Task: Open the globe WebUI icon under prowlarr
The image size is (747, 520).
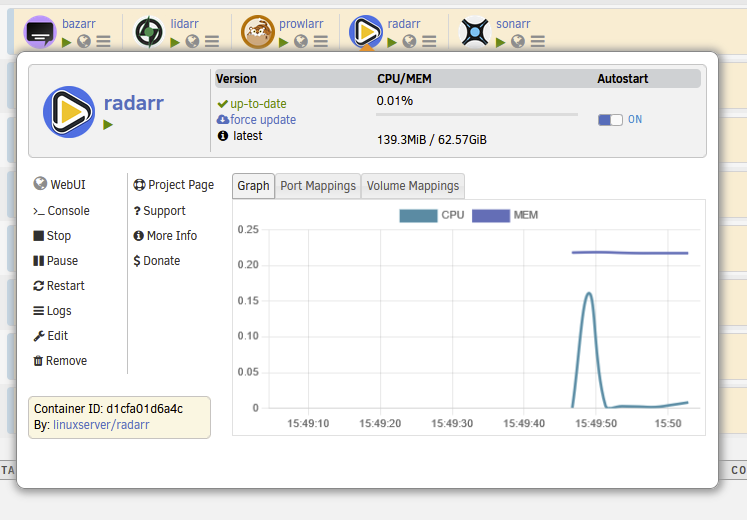Action: pos(301,42)
